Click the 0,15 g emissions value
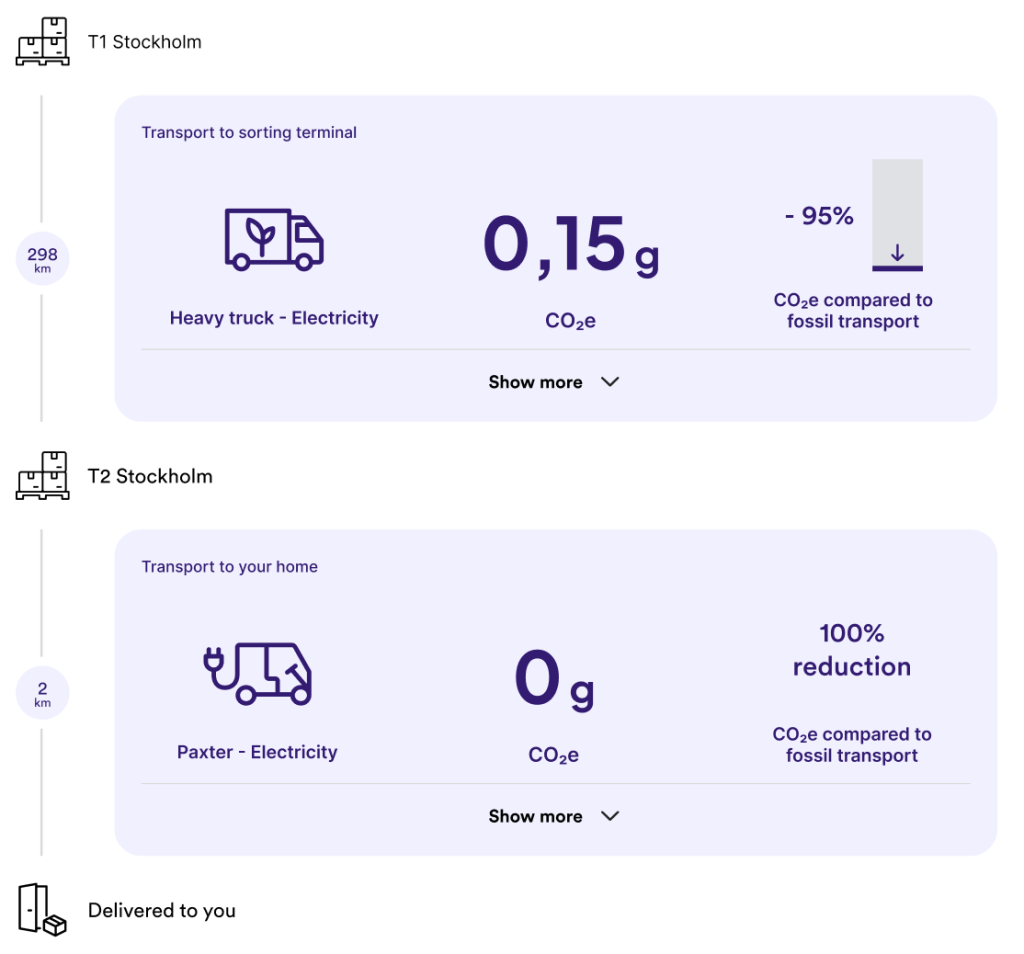 570,247
